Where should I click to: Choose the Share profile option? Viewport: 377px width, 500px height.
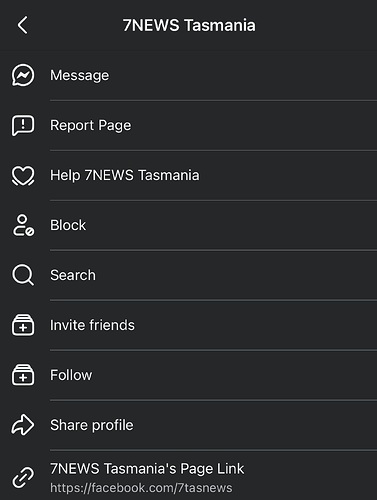coord(188,425)
